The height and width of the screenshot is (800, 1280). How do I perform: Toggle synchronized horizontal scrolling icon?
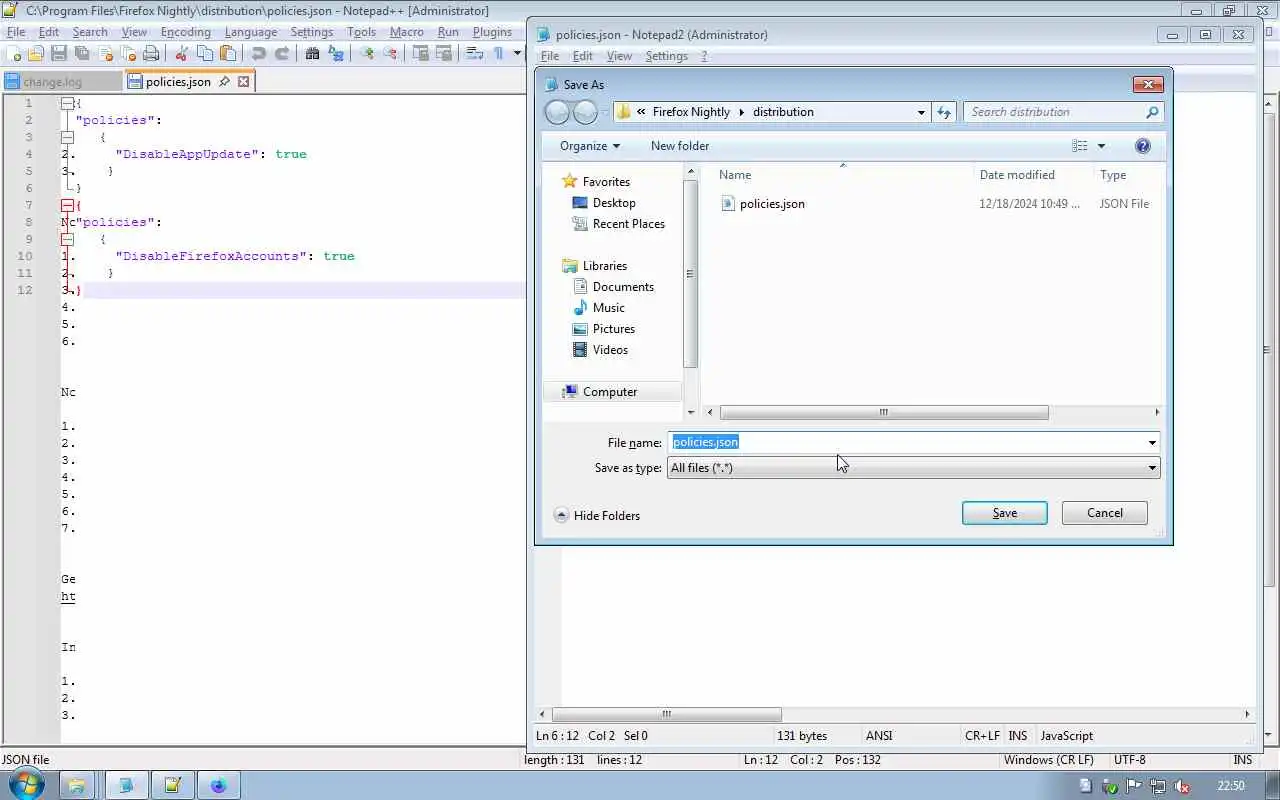click(x=444, y=54)
